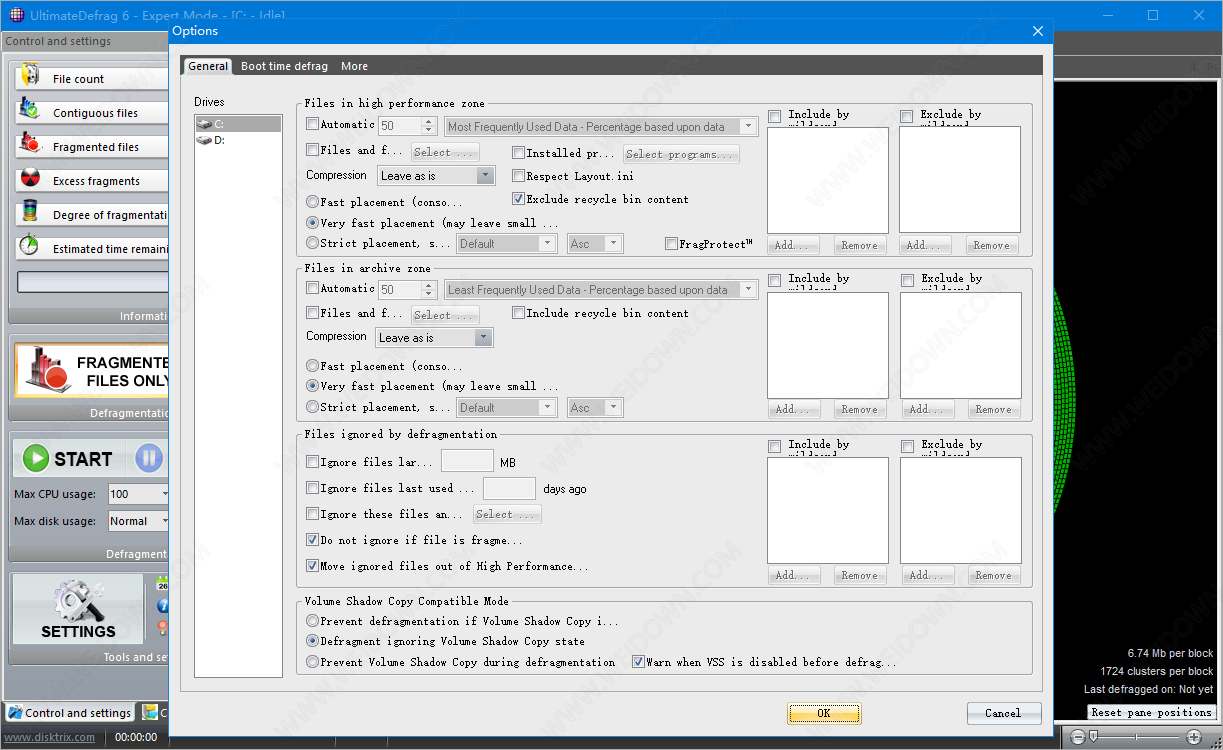Viewport: 1223px width, 750px height.
Task: Open archive zone Compression dropdown
Action: pyautogui.click(x=434, y=338)
